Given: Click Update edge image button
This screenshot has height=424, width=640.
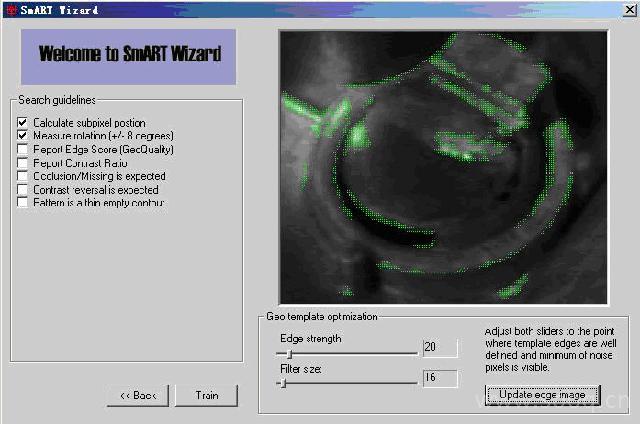Looking at the screenshot, I should coord(543,395).
